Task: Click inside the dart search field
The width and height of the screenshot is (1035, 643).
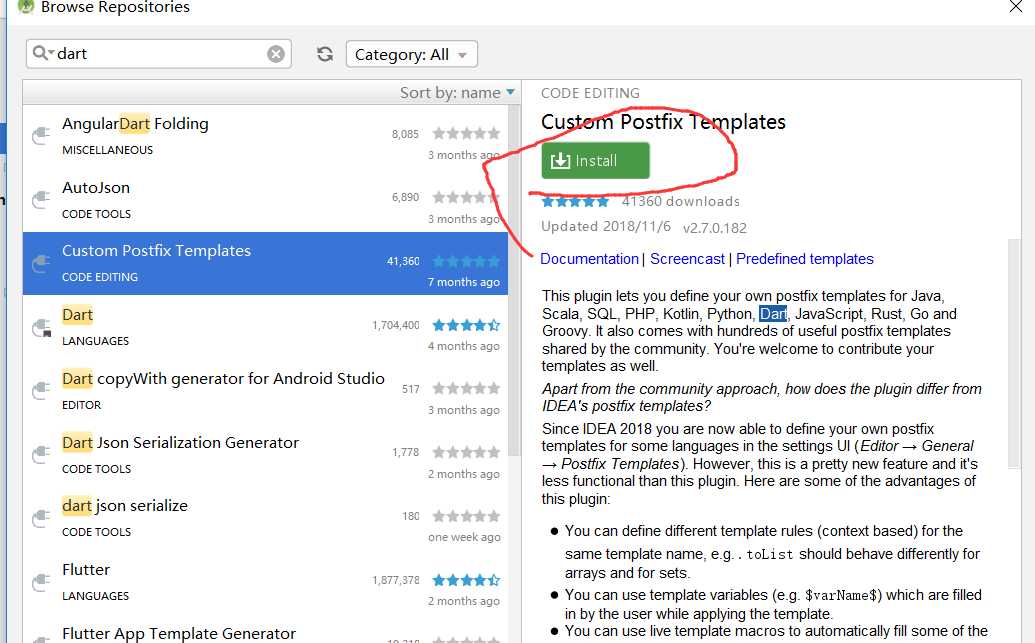Action: click(x=158, y=53)
